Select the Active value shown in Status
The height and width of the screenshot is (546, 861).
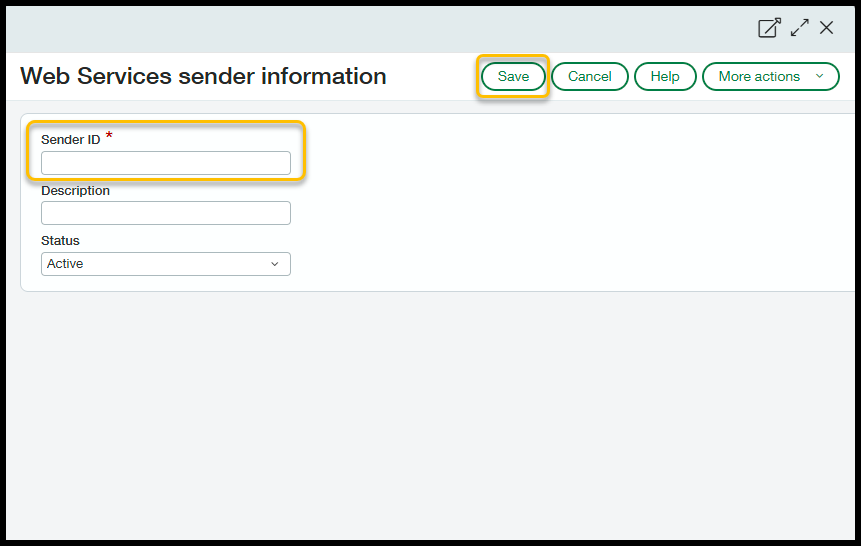66,264
